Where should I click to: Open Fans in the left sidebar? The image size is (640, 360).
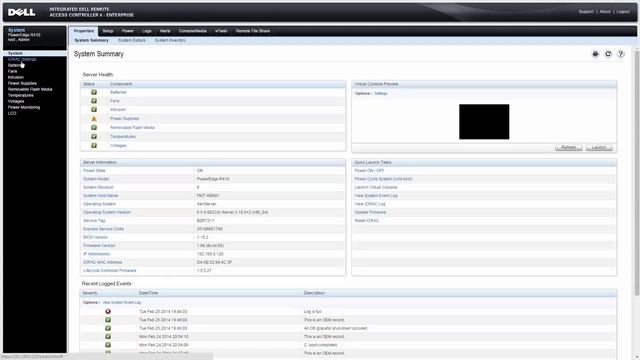tap(13, 71)
